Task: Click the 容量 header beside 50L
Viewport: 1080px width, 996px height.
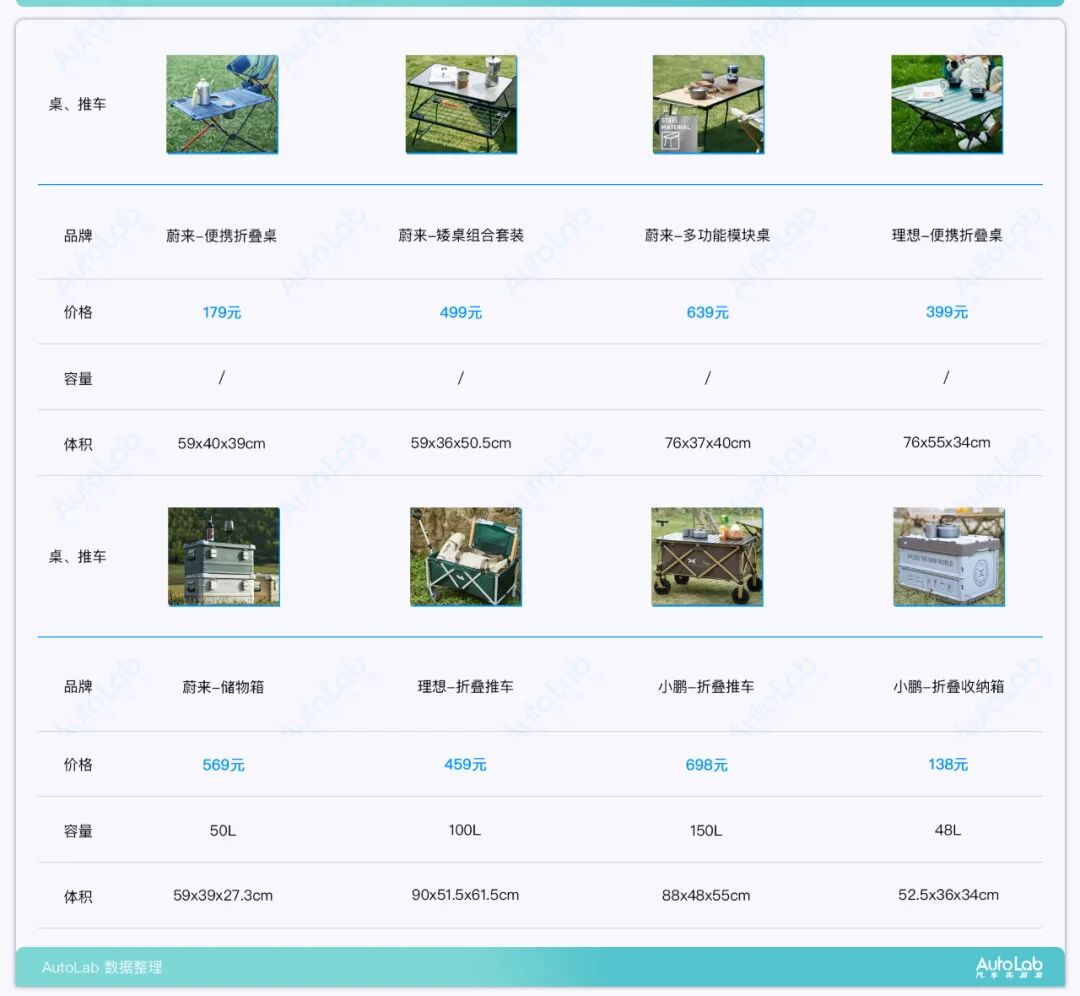Action: [x=78, y=831]
